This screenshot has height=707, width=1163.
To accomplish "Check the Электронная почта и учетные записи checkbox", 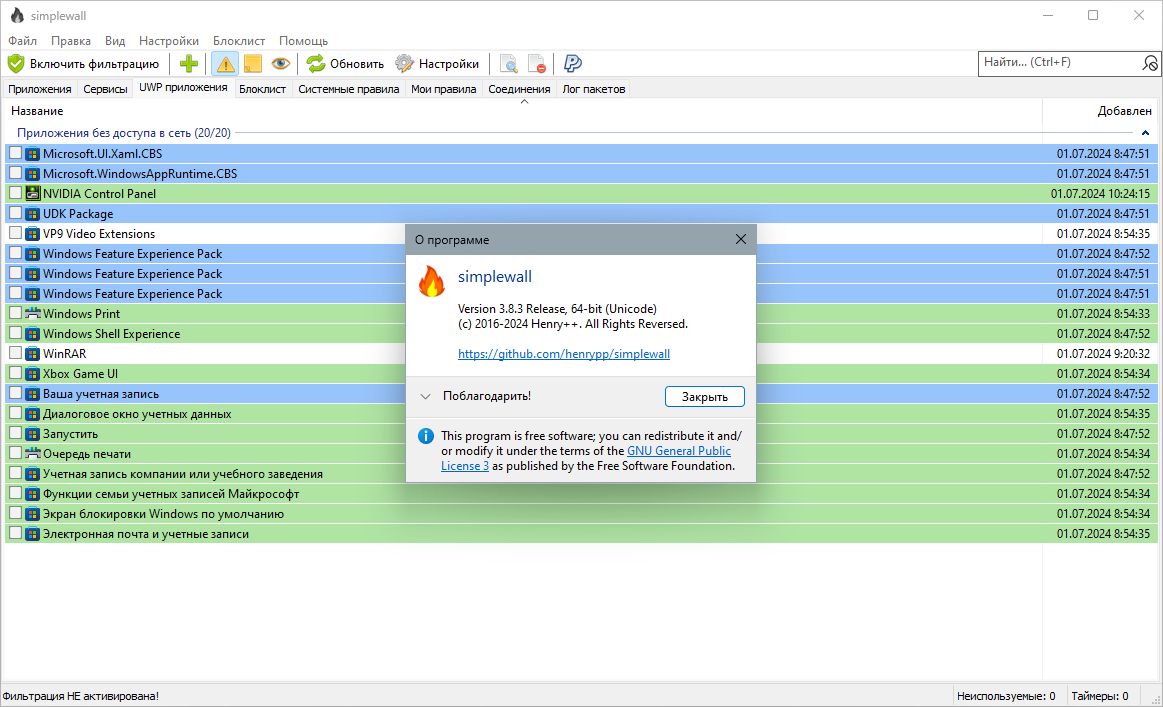I will [15, 533].
